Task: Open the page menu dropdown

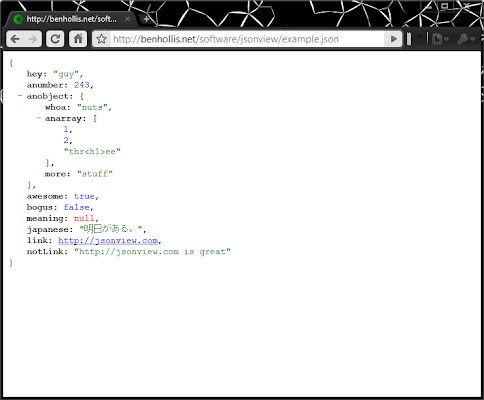Action: (440, 39)
